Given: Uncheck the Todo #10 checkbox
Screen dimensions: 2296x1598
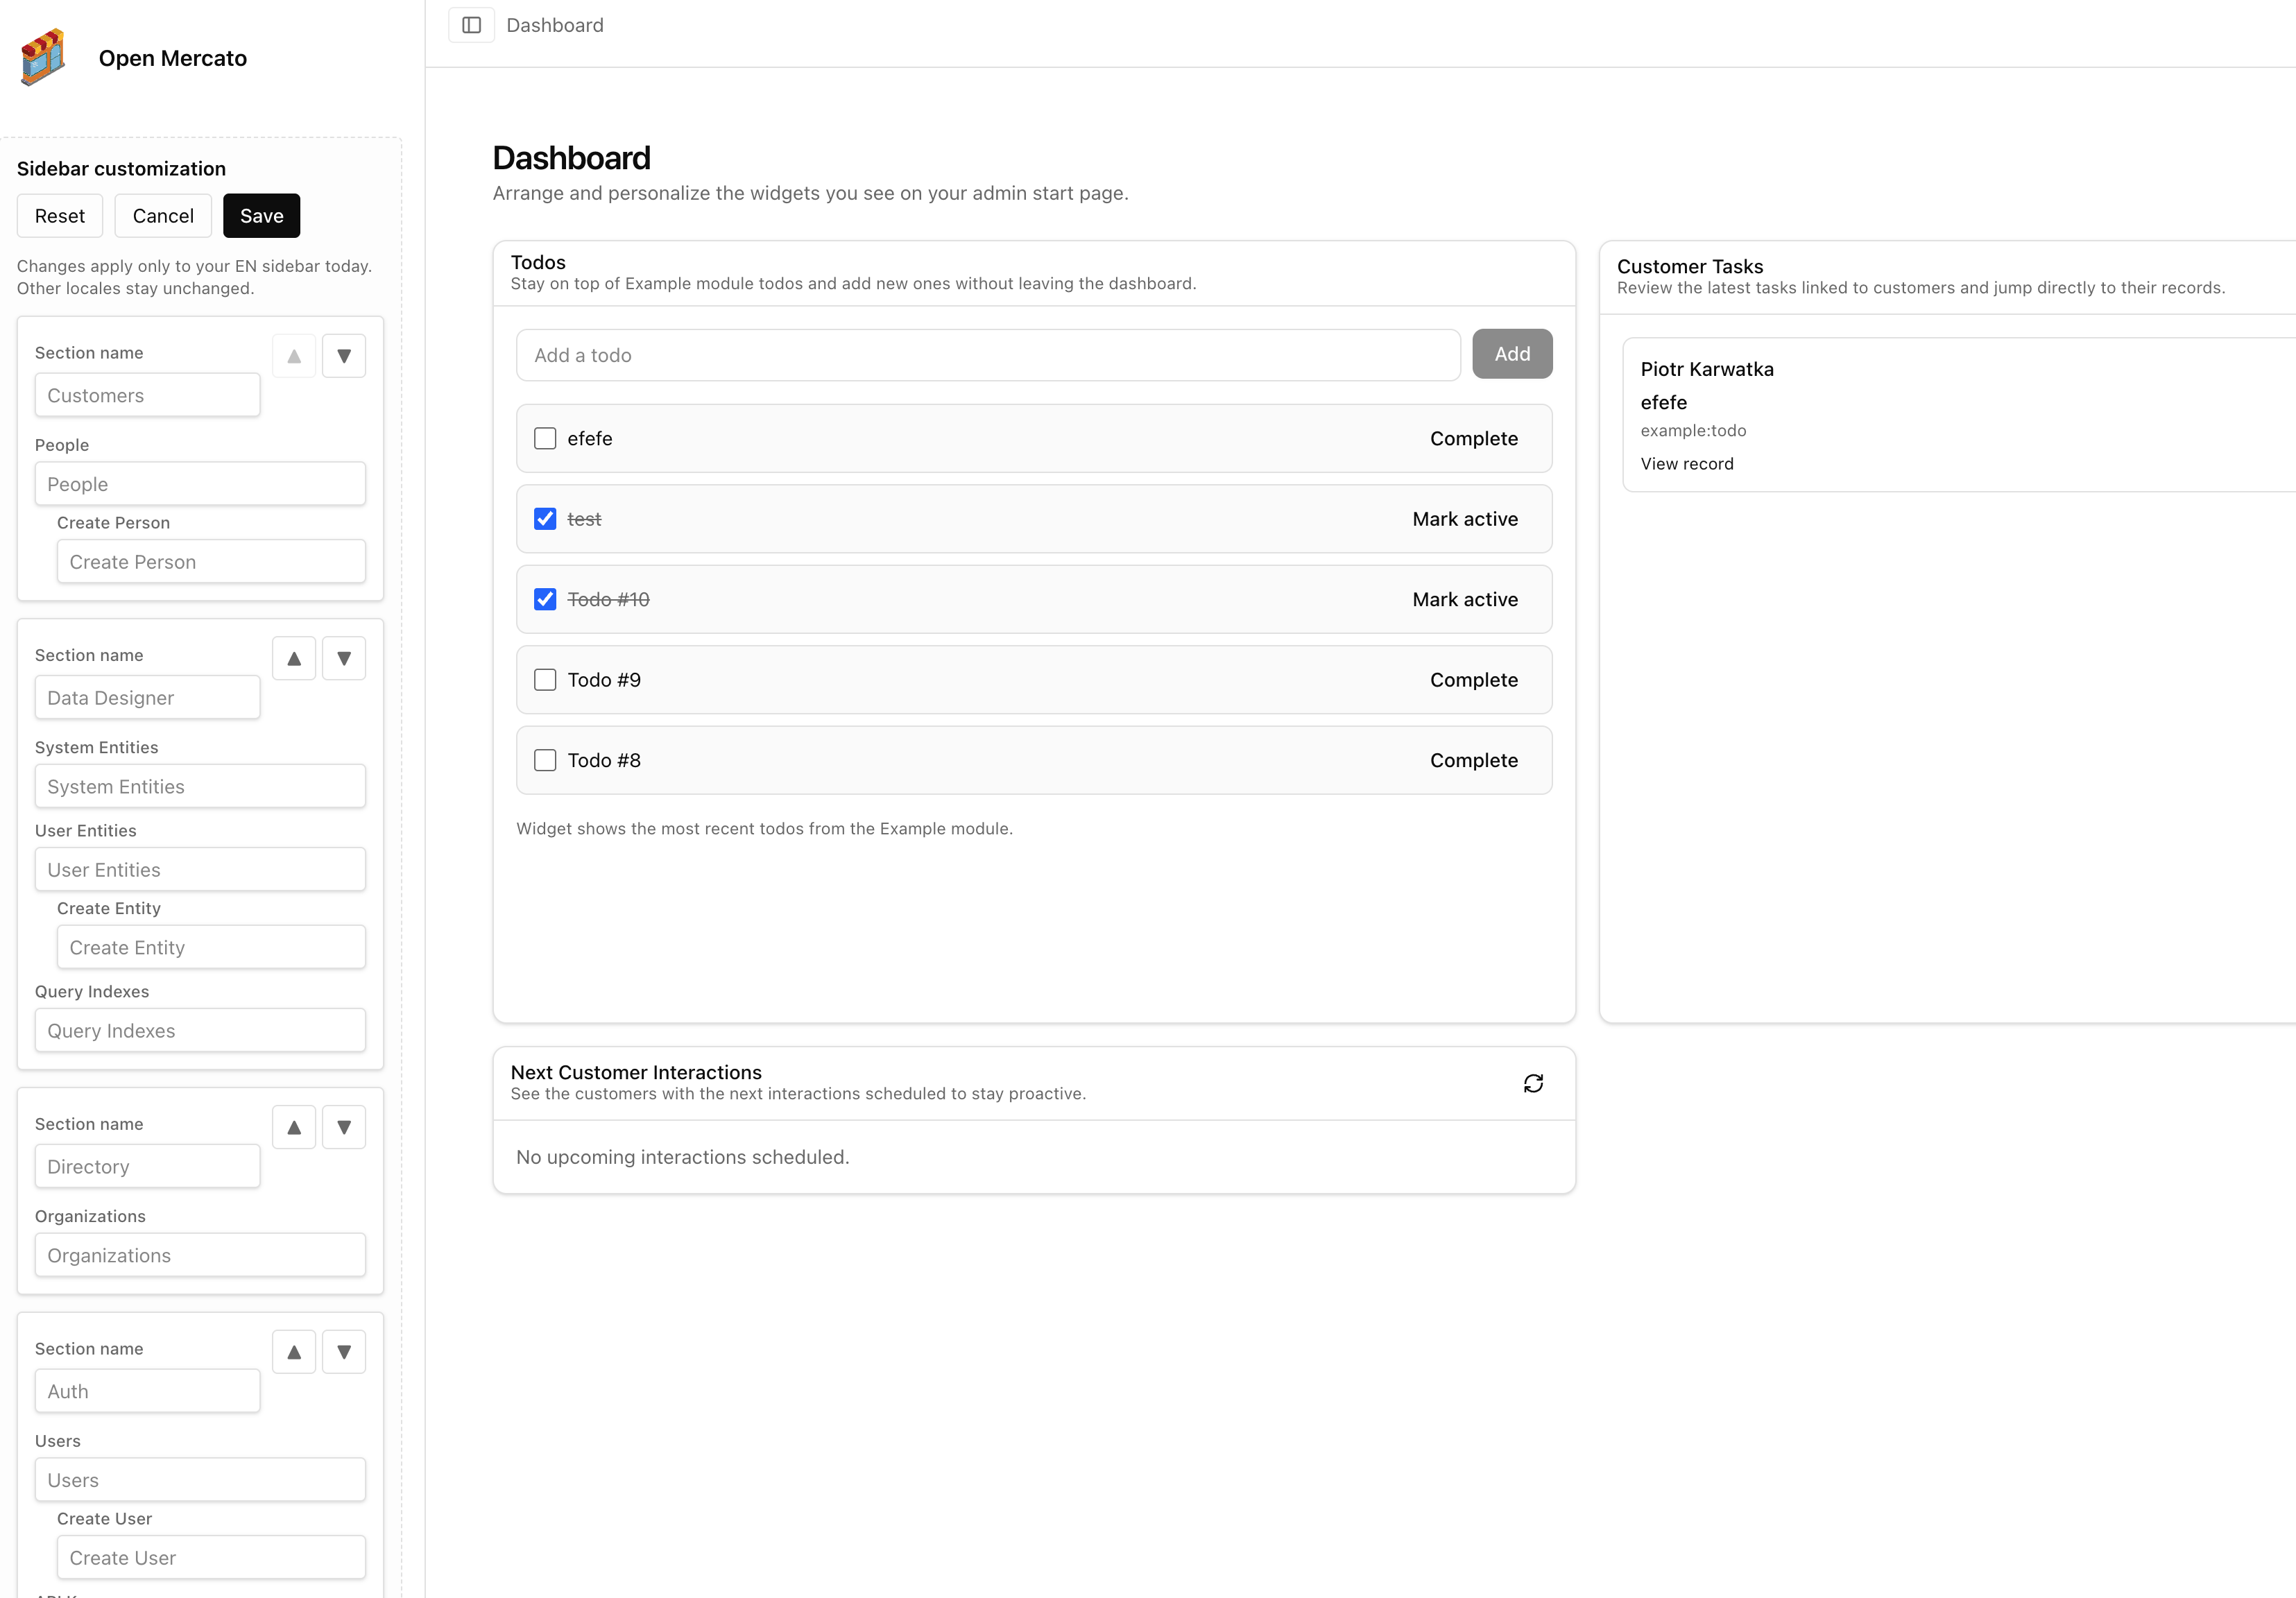Looking at the screenshot, I should [x=545, y=599].
